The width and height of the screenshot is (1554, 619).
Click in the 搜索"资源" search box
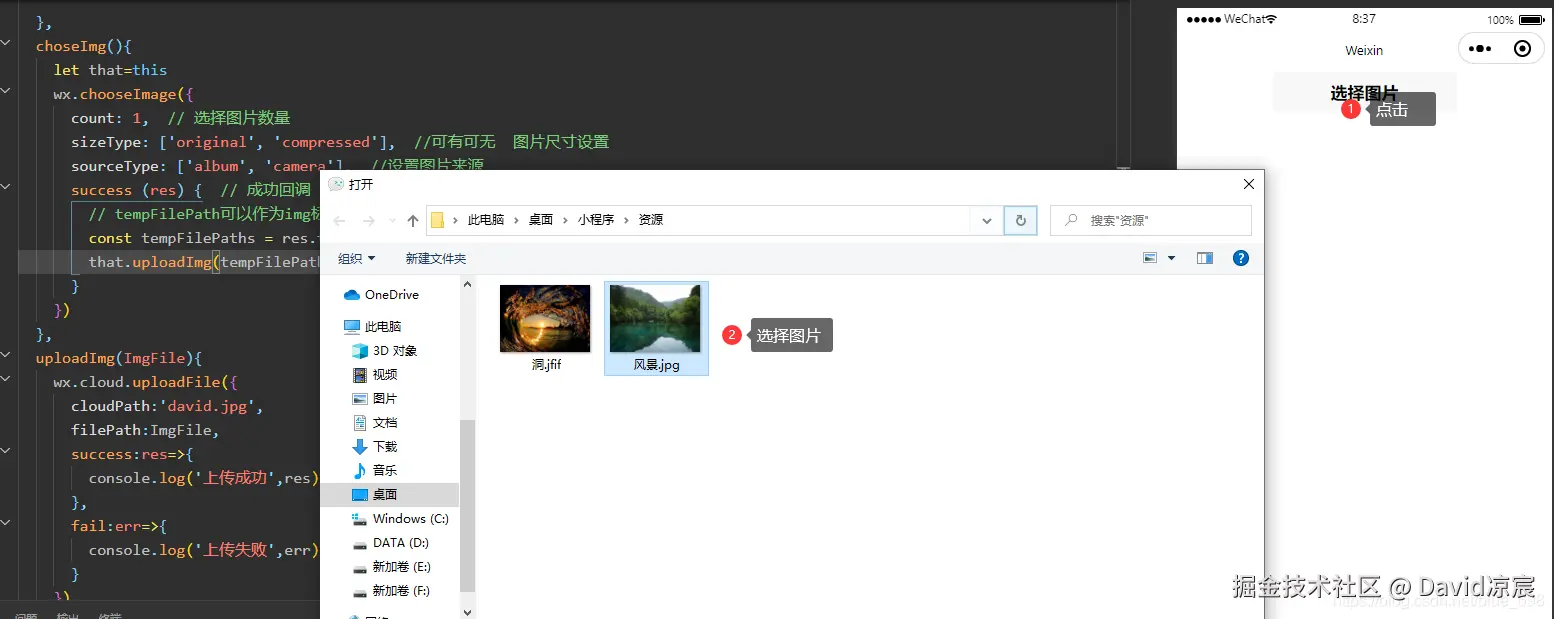1150,220
